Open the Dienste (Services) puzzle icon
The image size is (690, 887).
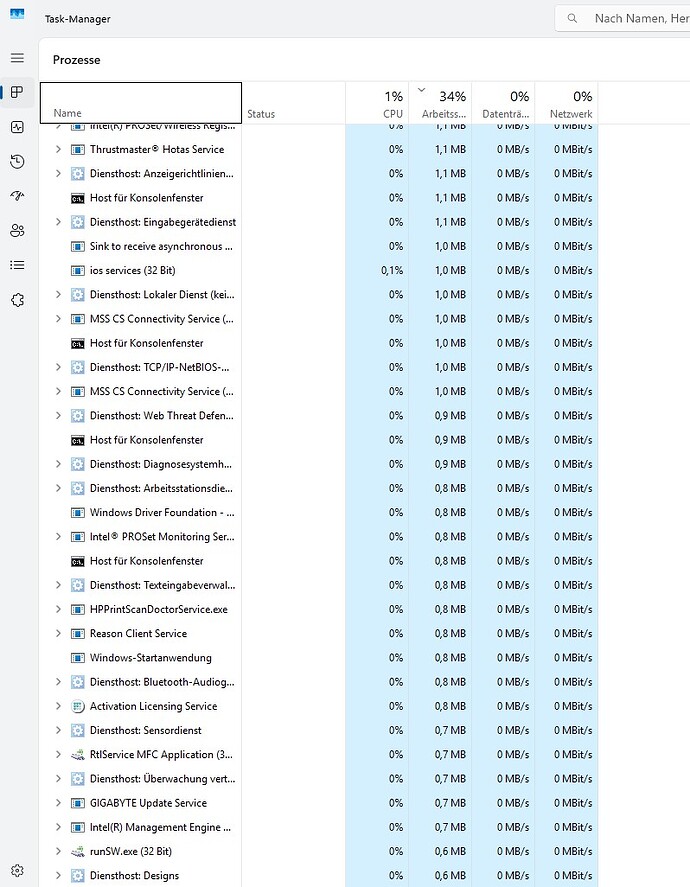coord(17,300)
